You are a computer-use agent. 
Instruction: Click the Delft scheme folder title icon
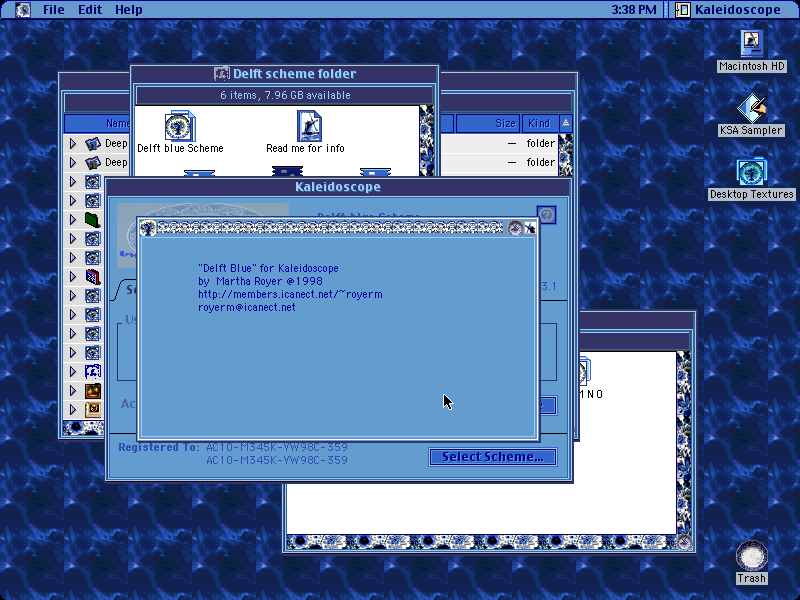coord(221,74)
